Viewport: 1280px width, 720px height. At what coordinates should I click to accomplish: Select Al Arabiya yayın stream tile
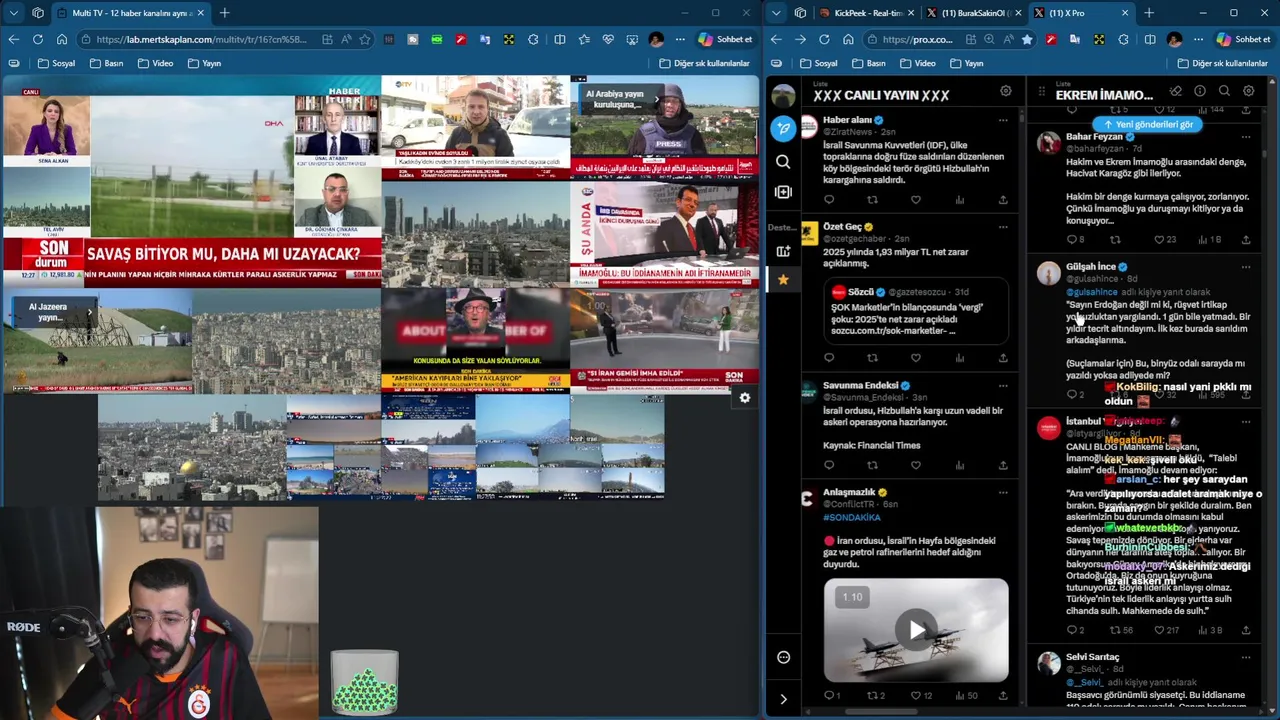[664, 128]
